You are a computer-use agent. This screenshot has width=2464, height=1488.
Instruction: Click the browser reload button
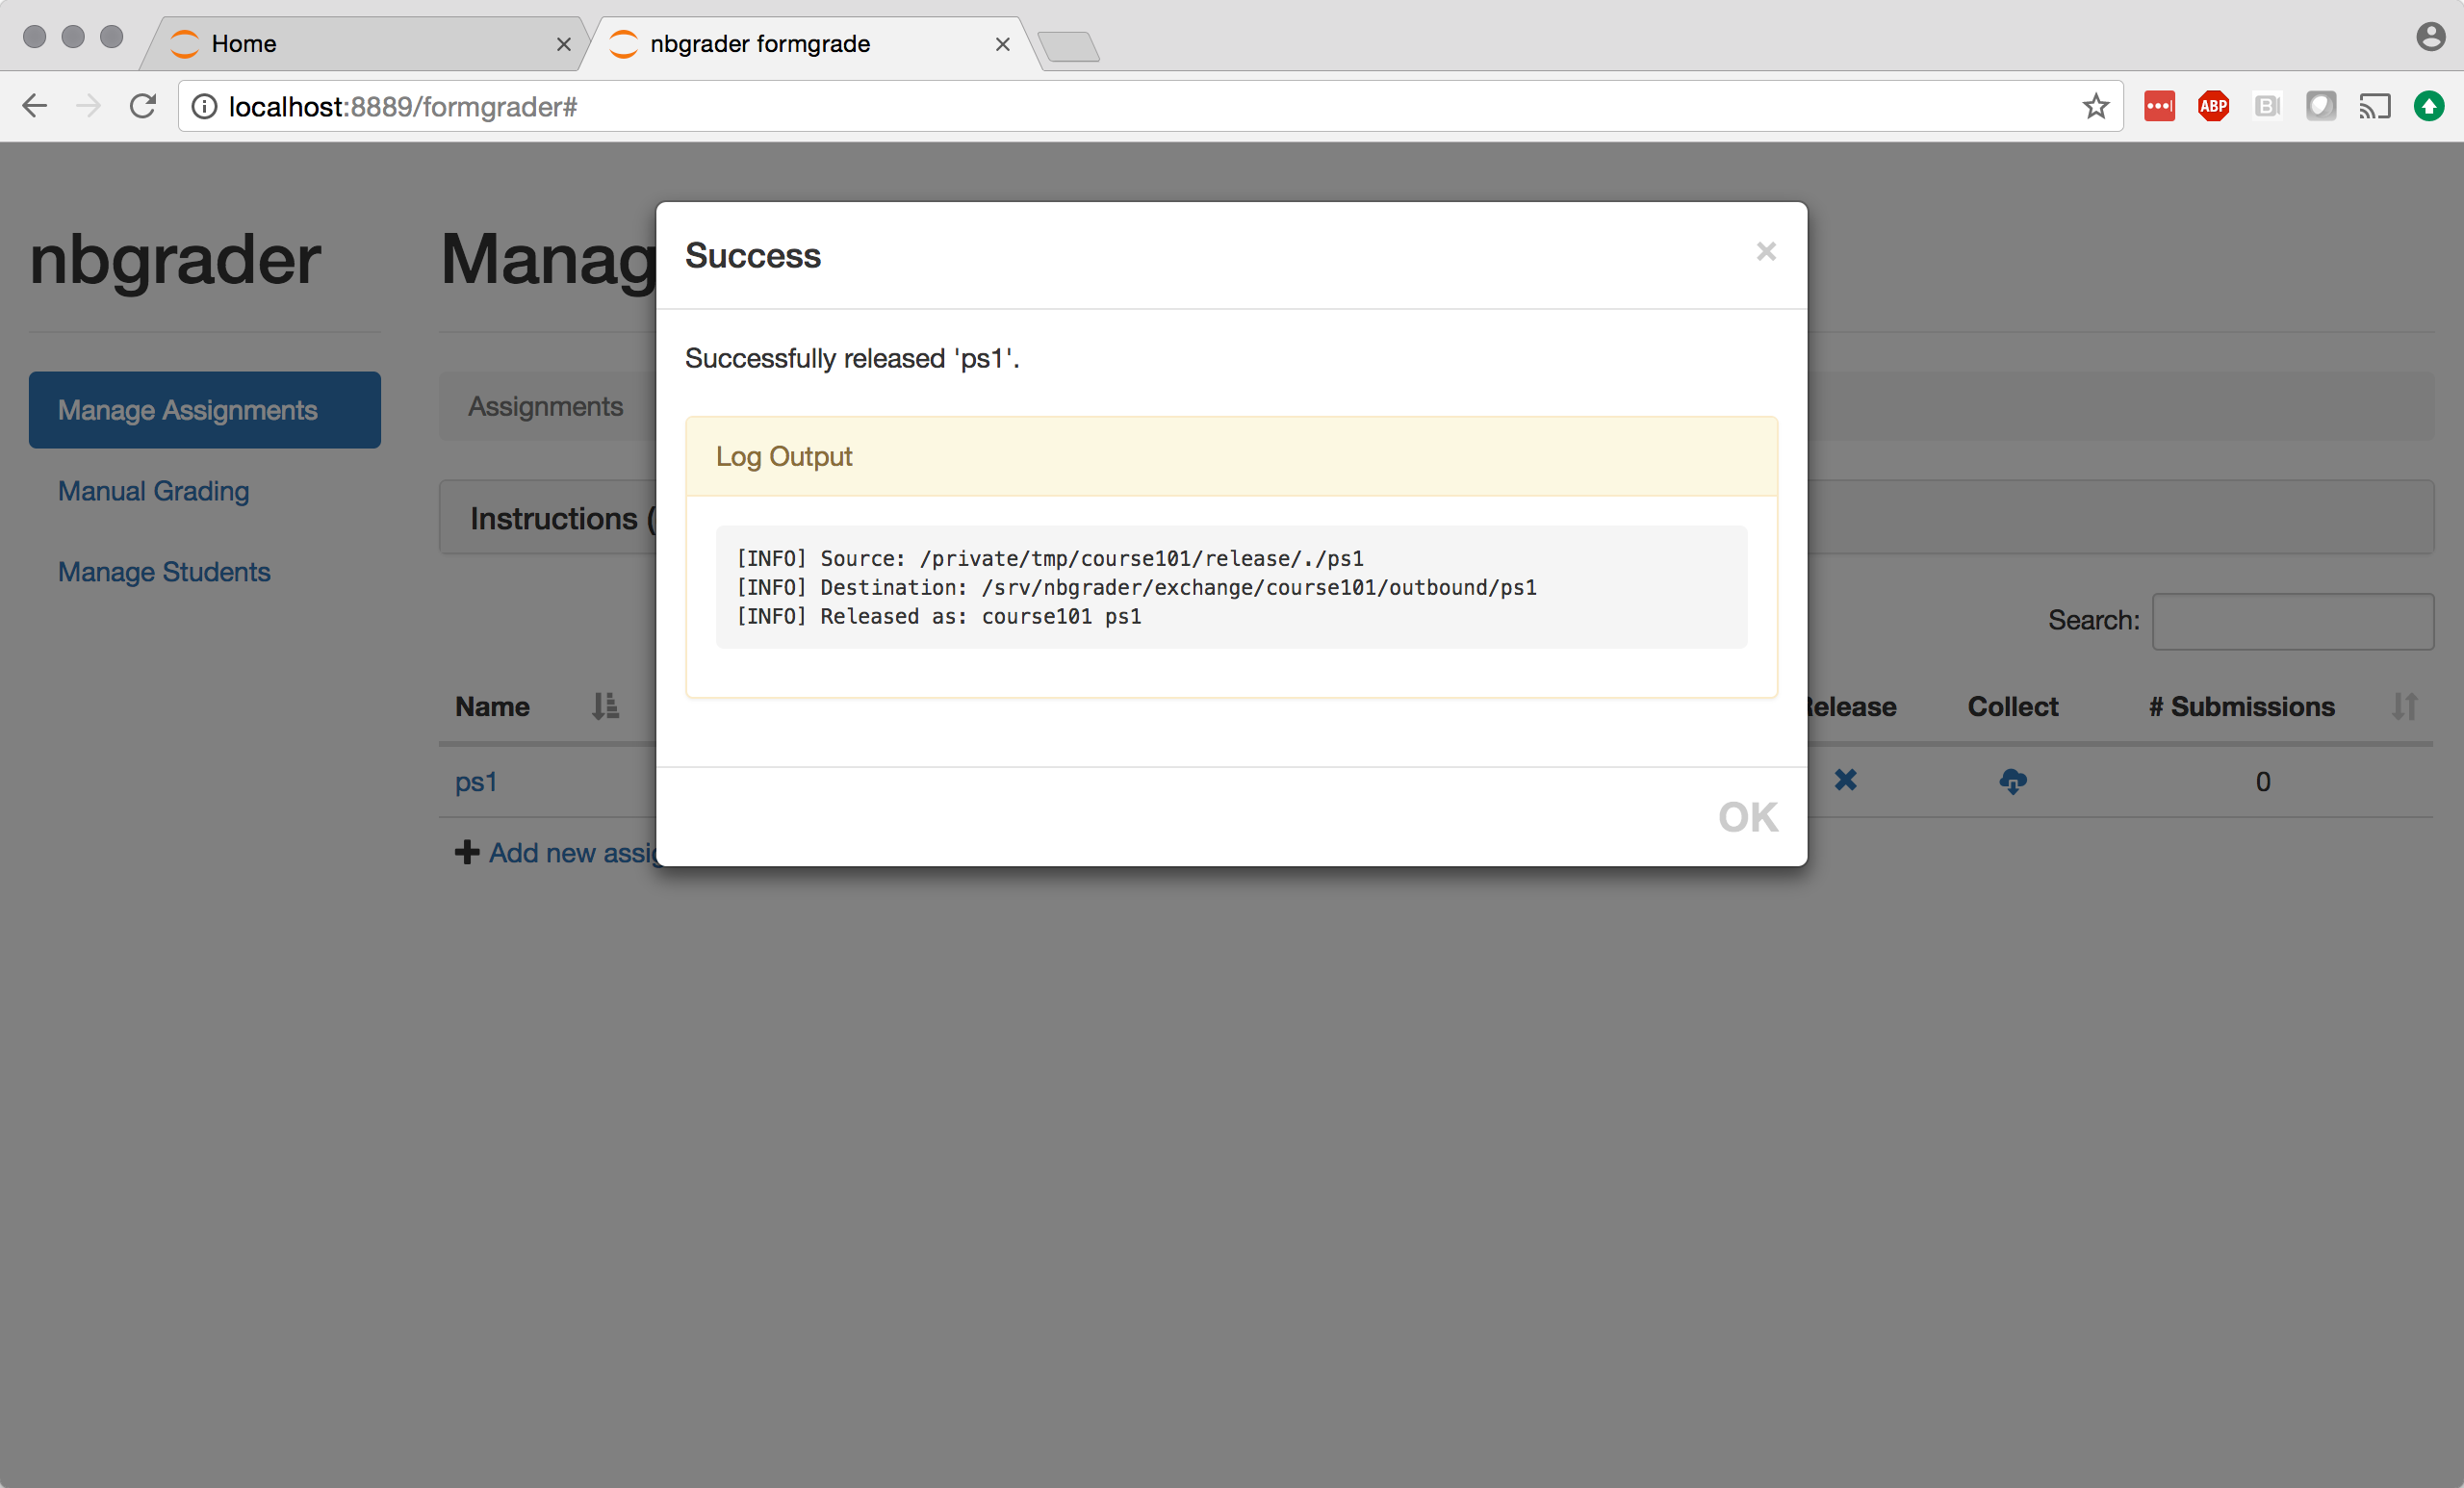pos(143,106)
